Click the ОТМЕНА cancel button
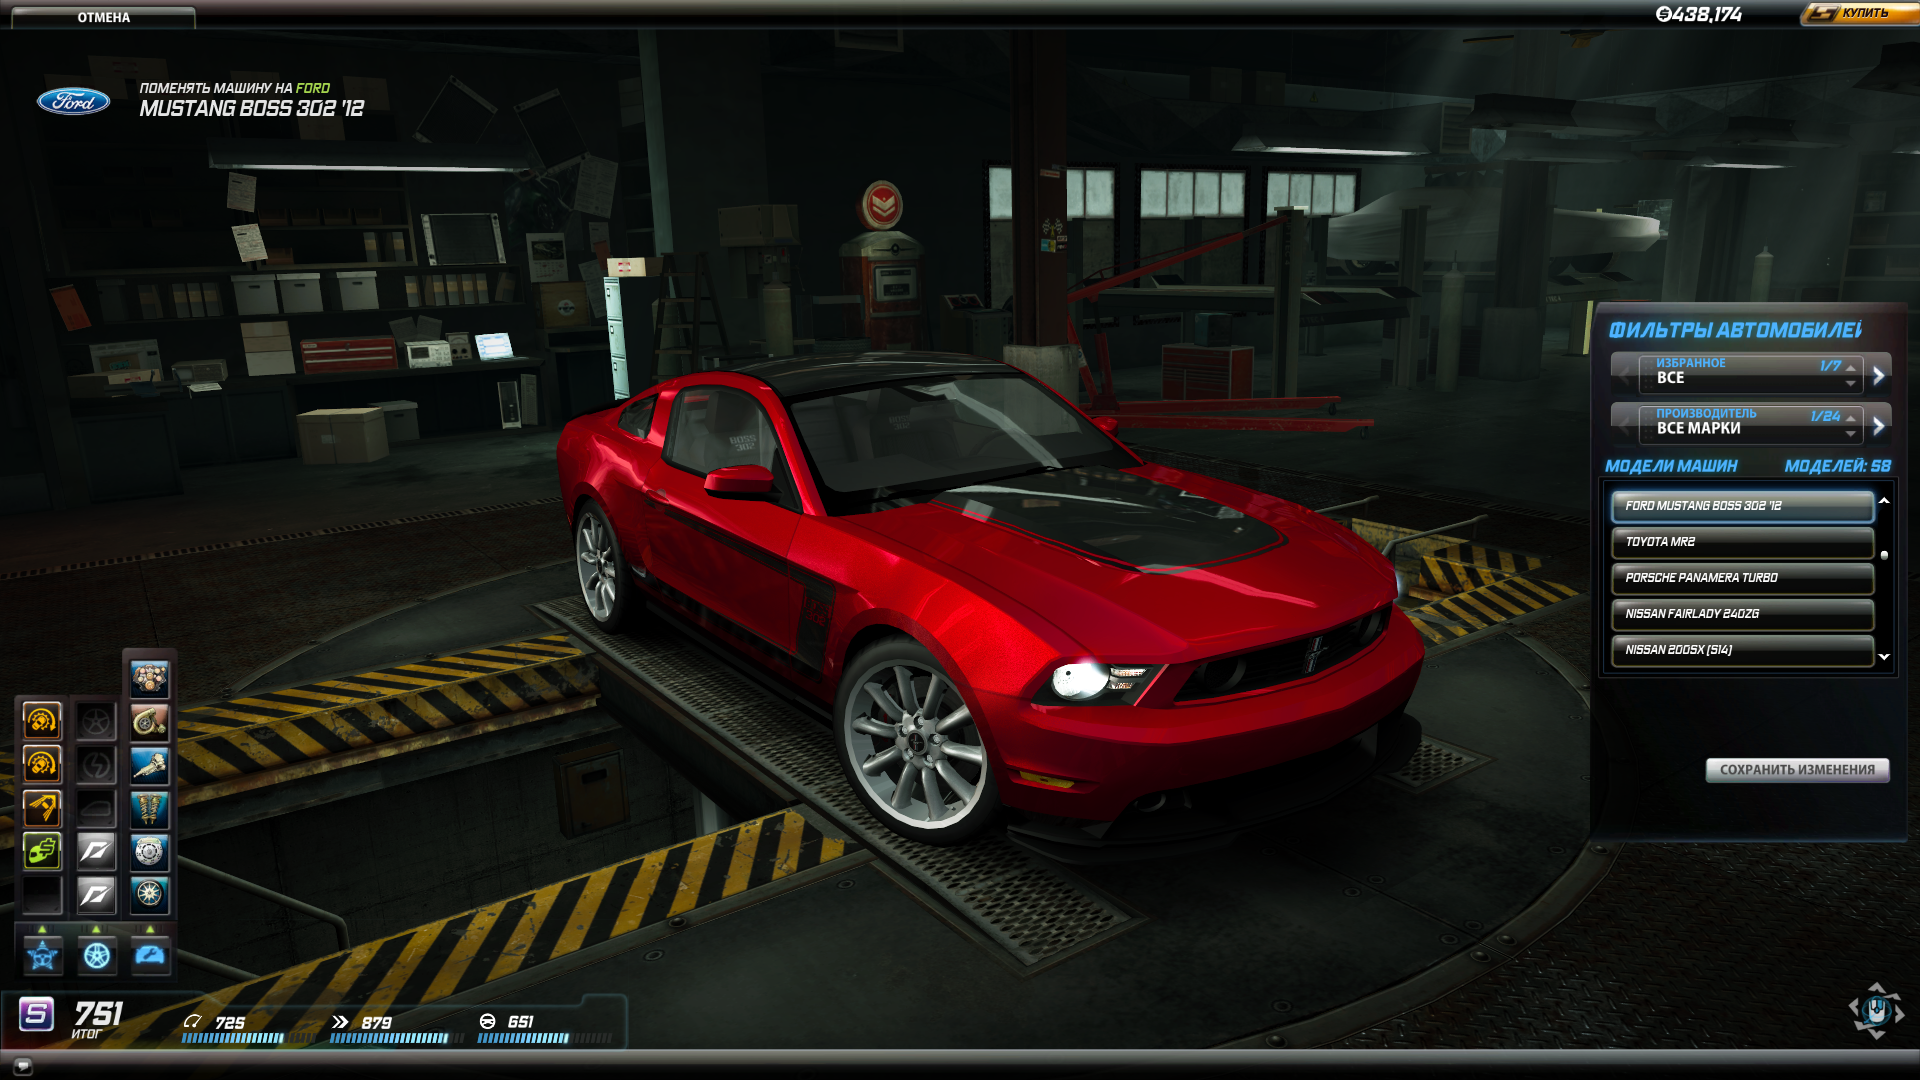The height and width of the screenshot is (1080, 1920). 103,17
